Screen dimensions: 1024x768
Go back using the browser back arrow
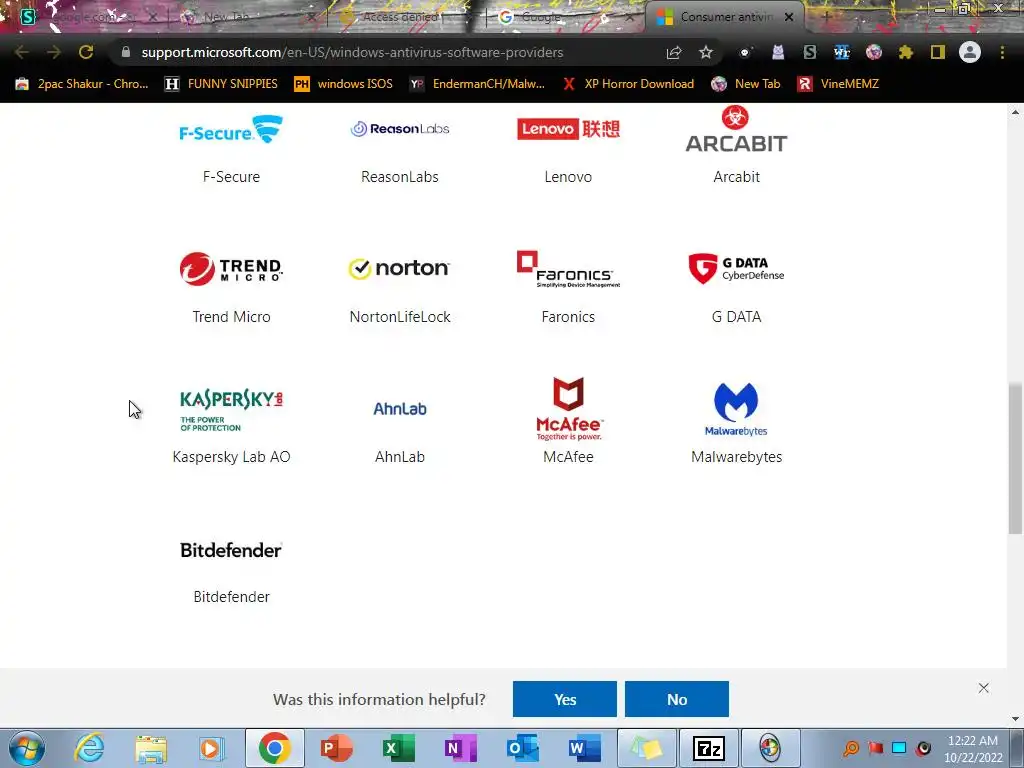21,52
